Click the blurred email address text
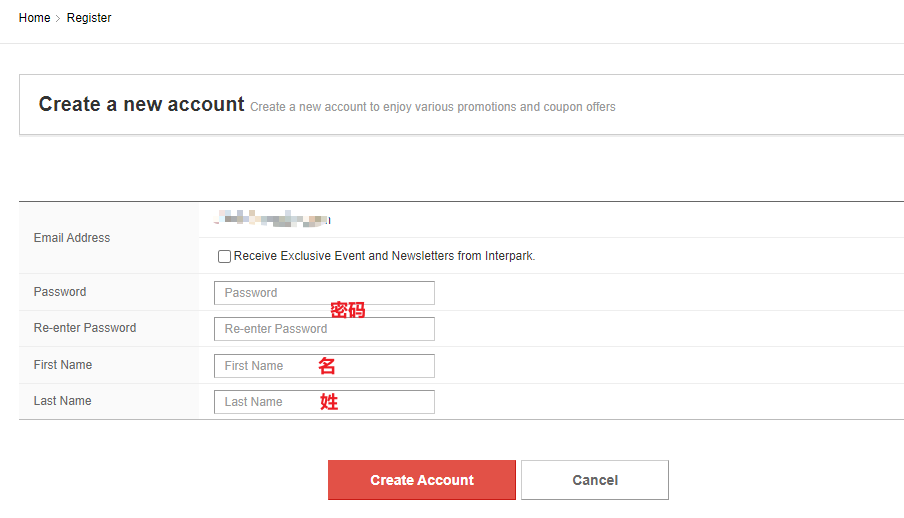This screenshot has width=904, height=518. (273, 218)
